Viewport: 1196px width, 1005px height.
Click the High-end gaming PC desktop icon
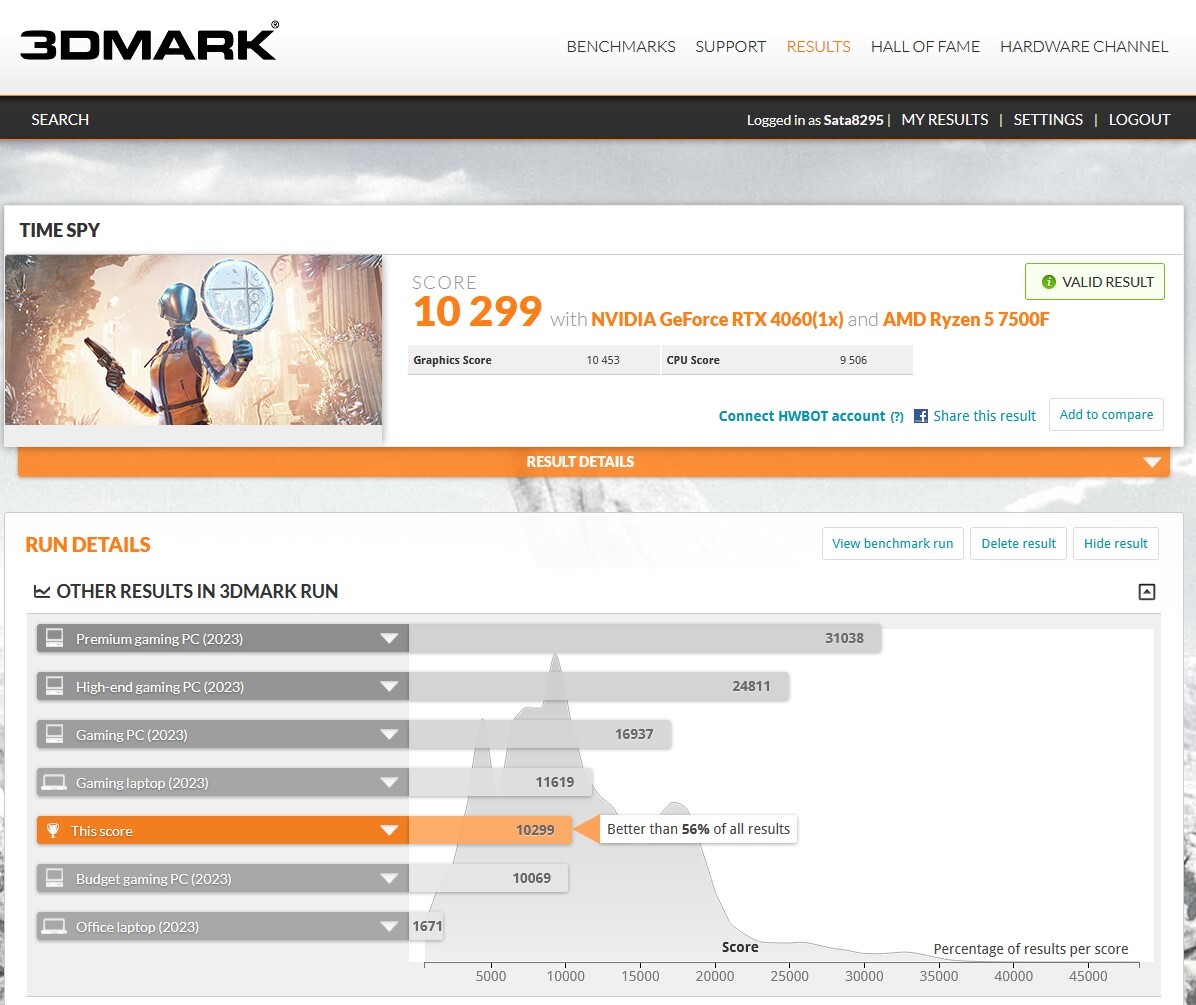[54, 686]
